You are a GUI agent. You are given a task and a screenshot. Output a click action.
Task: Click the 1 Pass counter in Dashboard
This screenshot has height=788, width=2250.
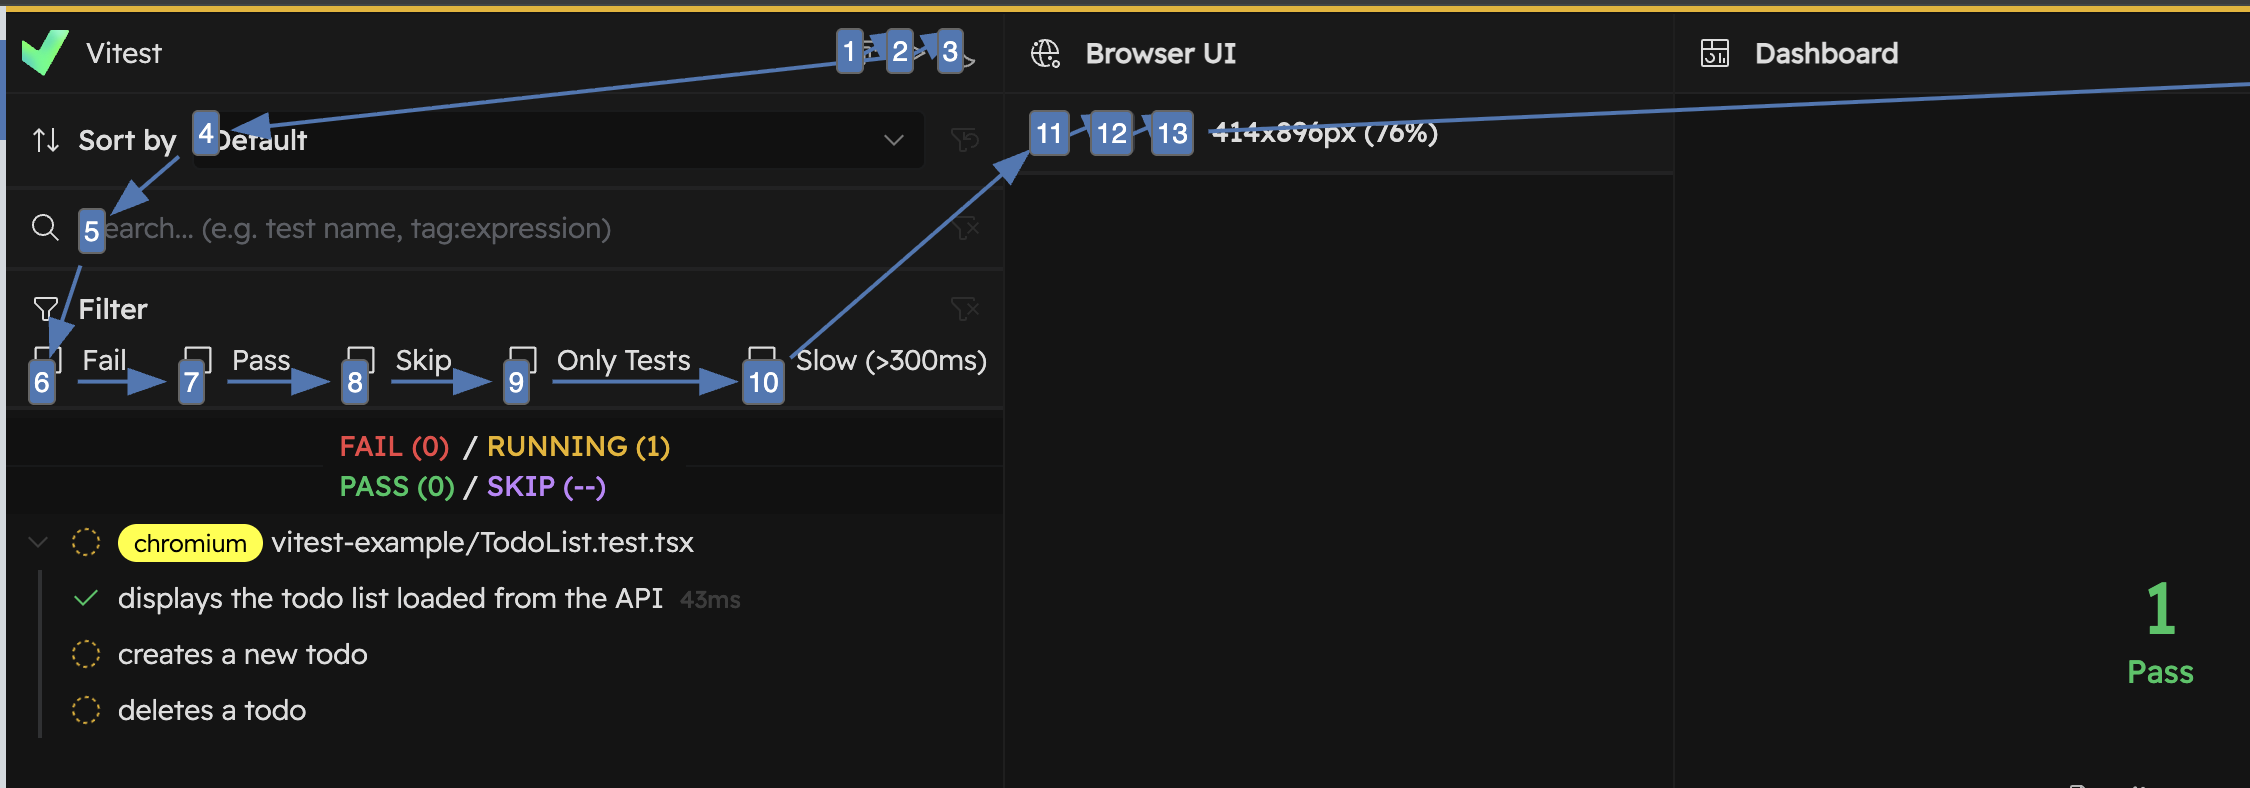pyautogui.click(x=2160, y=633)
